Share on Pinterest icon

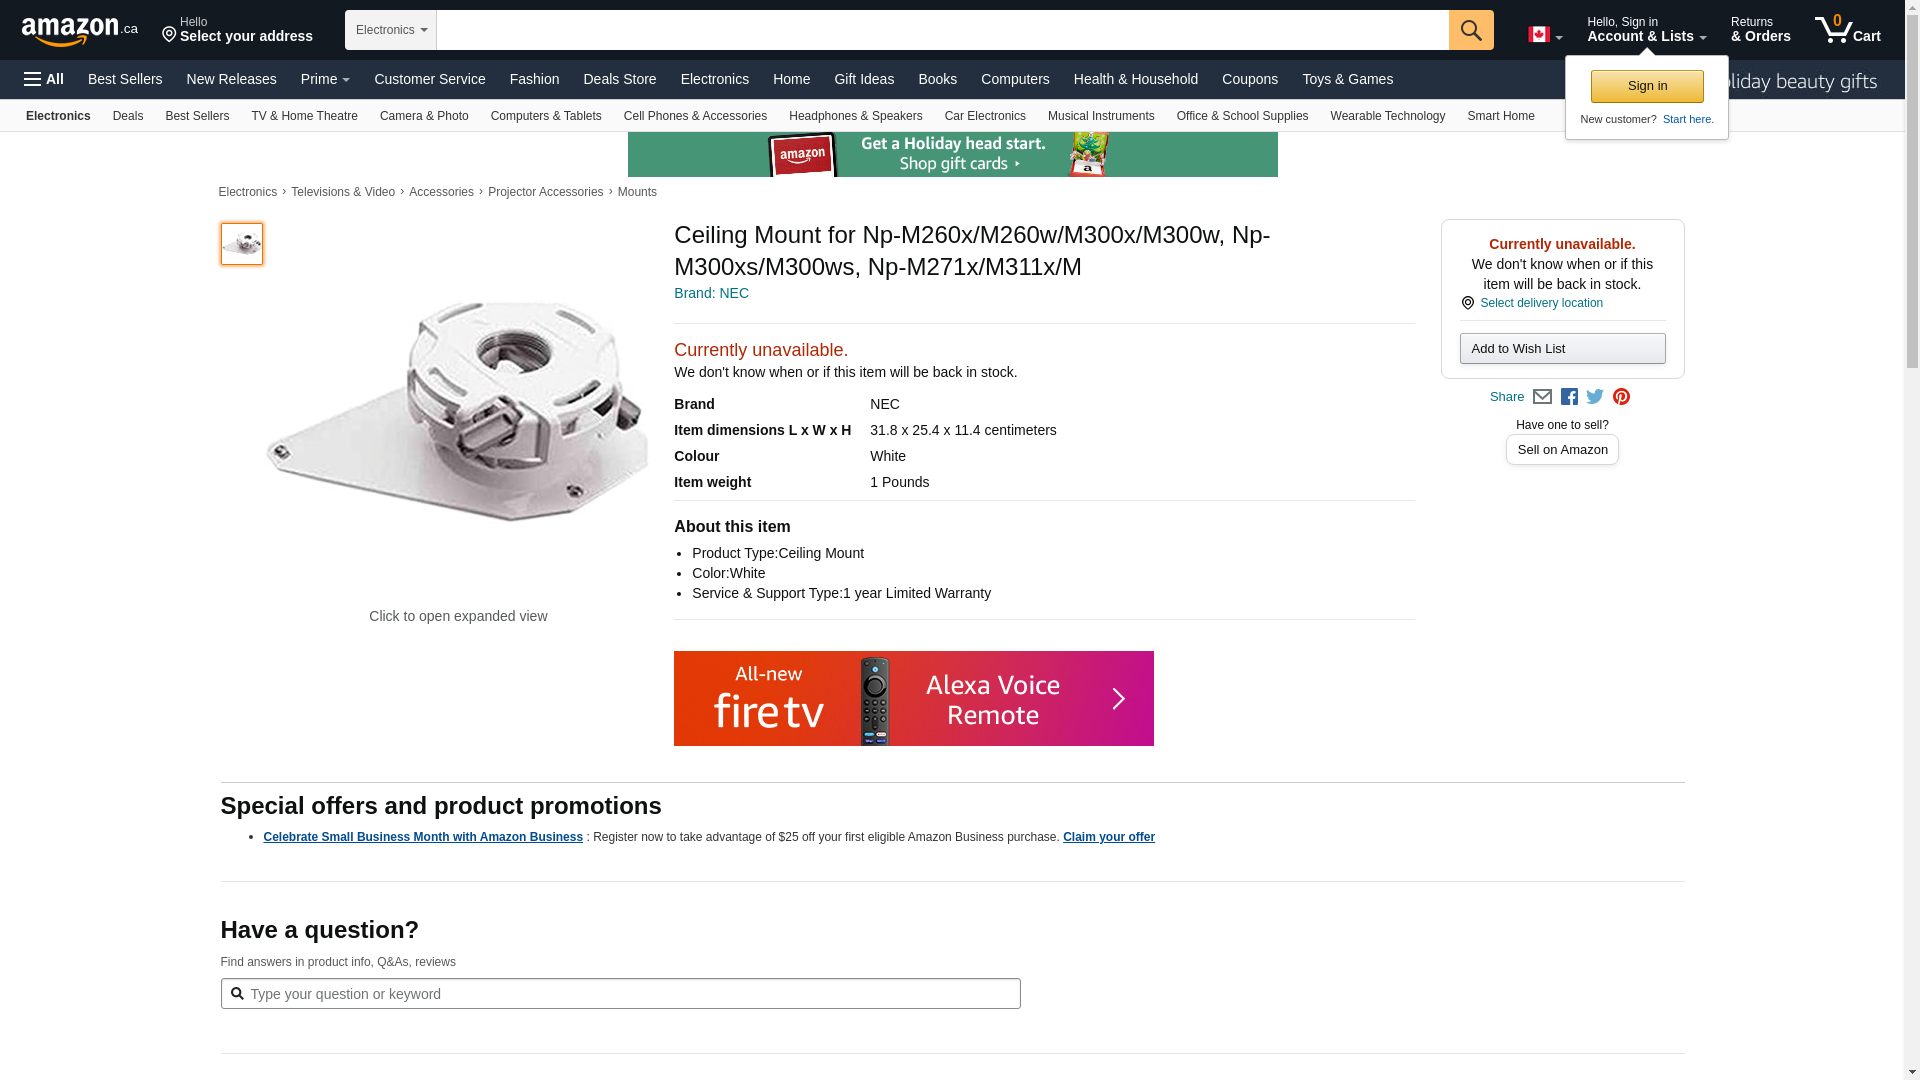[x=1621, y=397]
